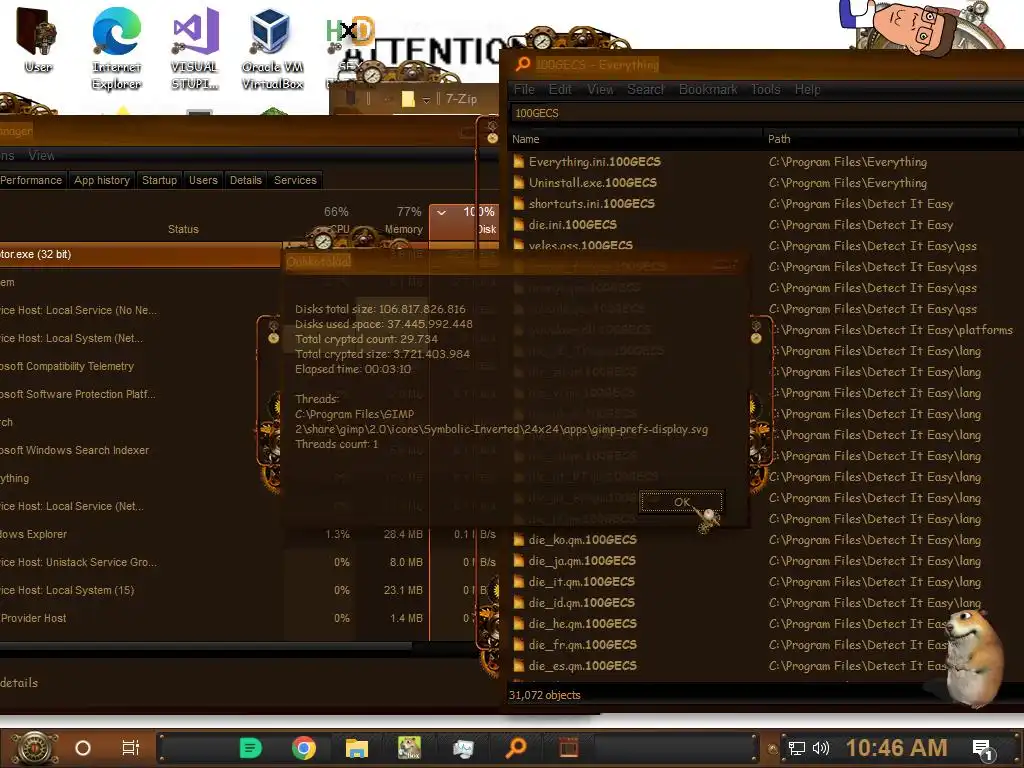Select the Windows Search Indexer process row
1024x768 pixels.
coord(141,450)
